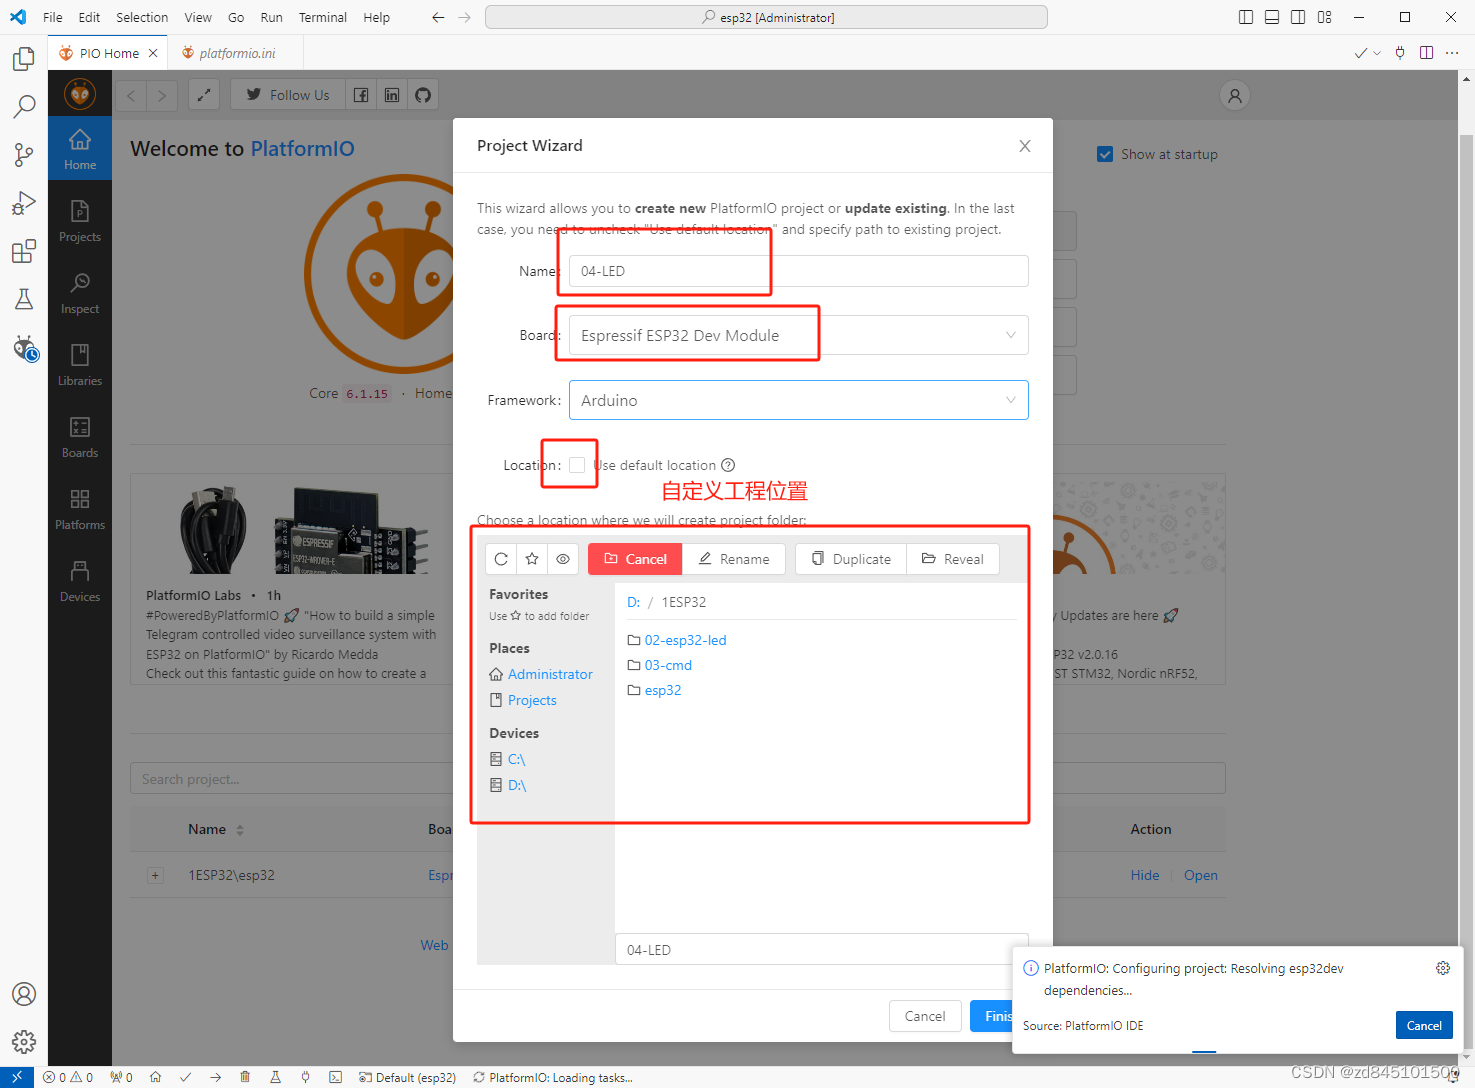1475x1088 pixels.
Task: Open Libraries in PIO sidebar
Action: coord(80,365)
